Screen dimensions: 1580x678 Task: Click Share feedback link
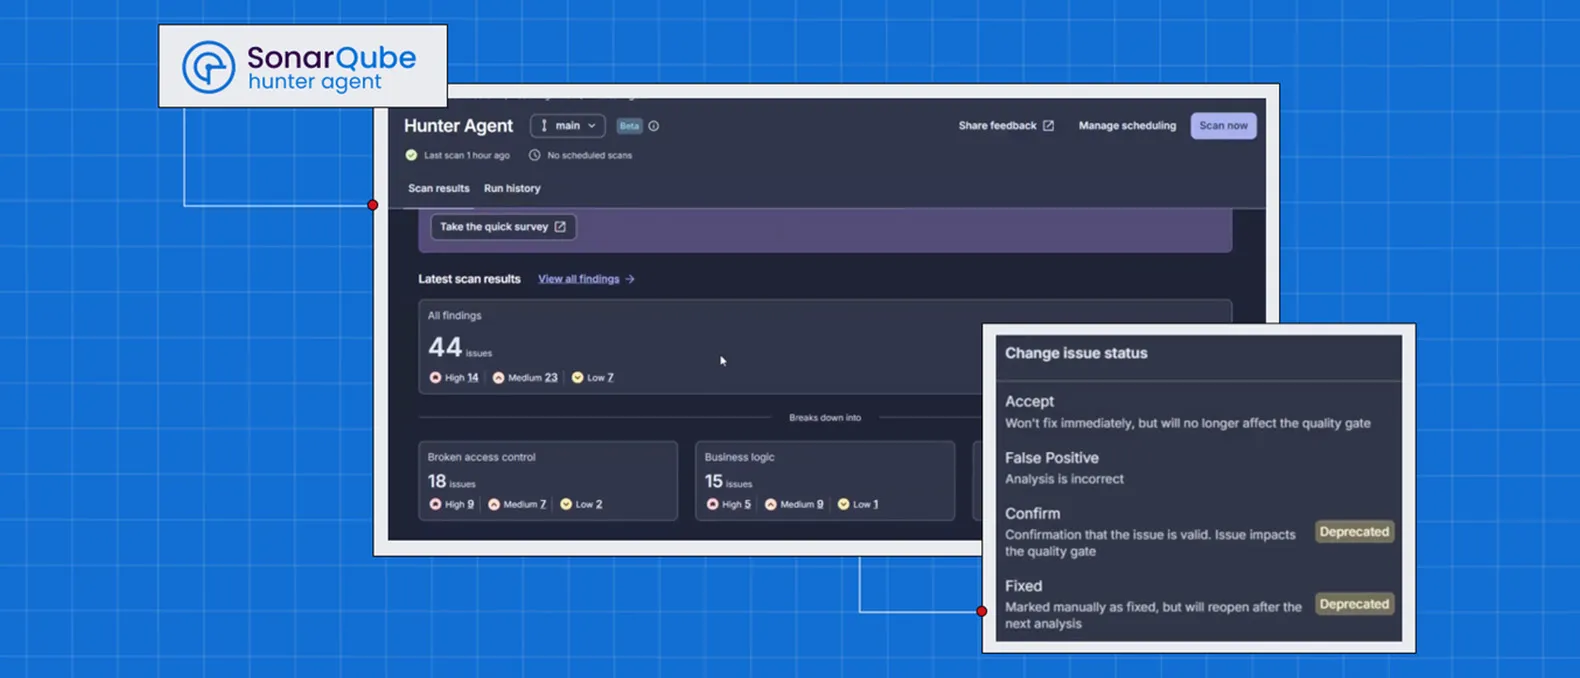[1006, 126]
